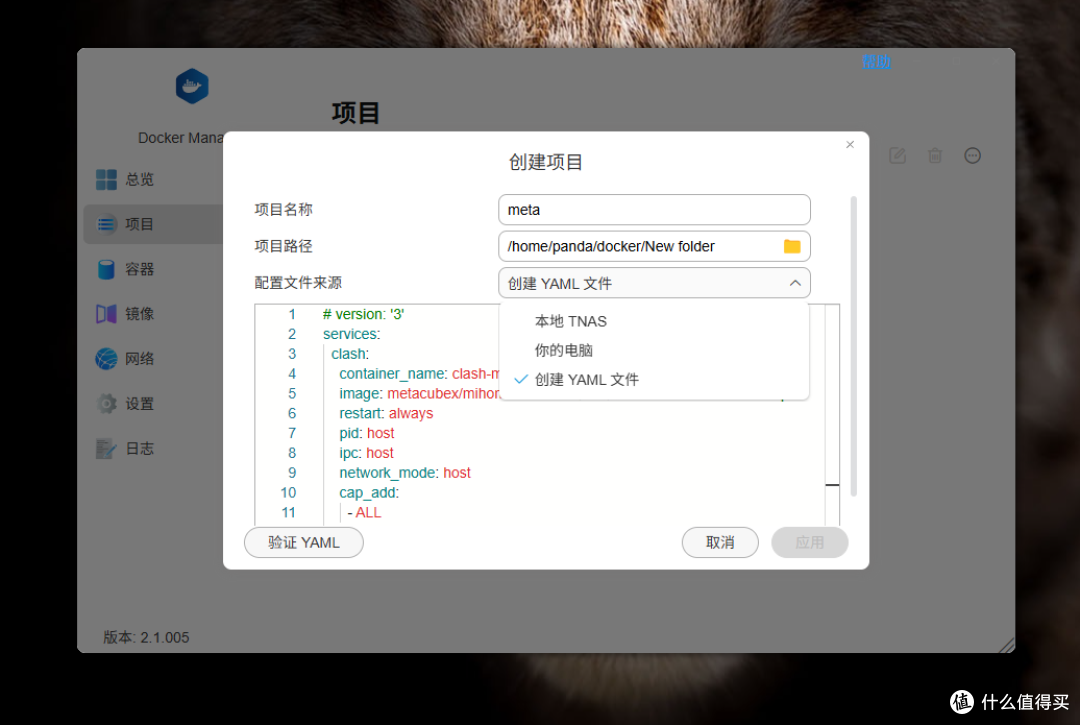The width and height of the screenshot is (1080, 725).
Task: Open 总览 in the sidebar
Action: [x=139, y=180]
